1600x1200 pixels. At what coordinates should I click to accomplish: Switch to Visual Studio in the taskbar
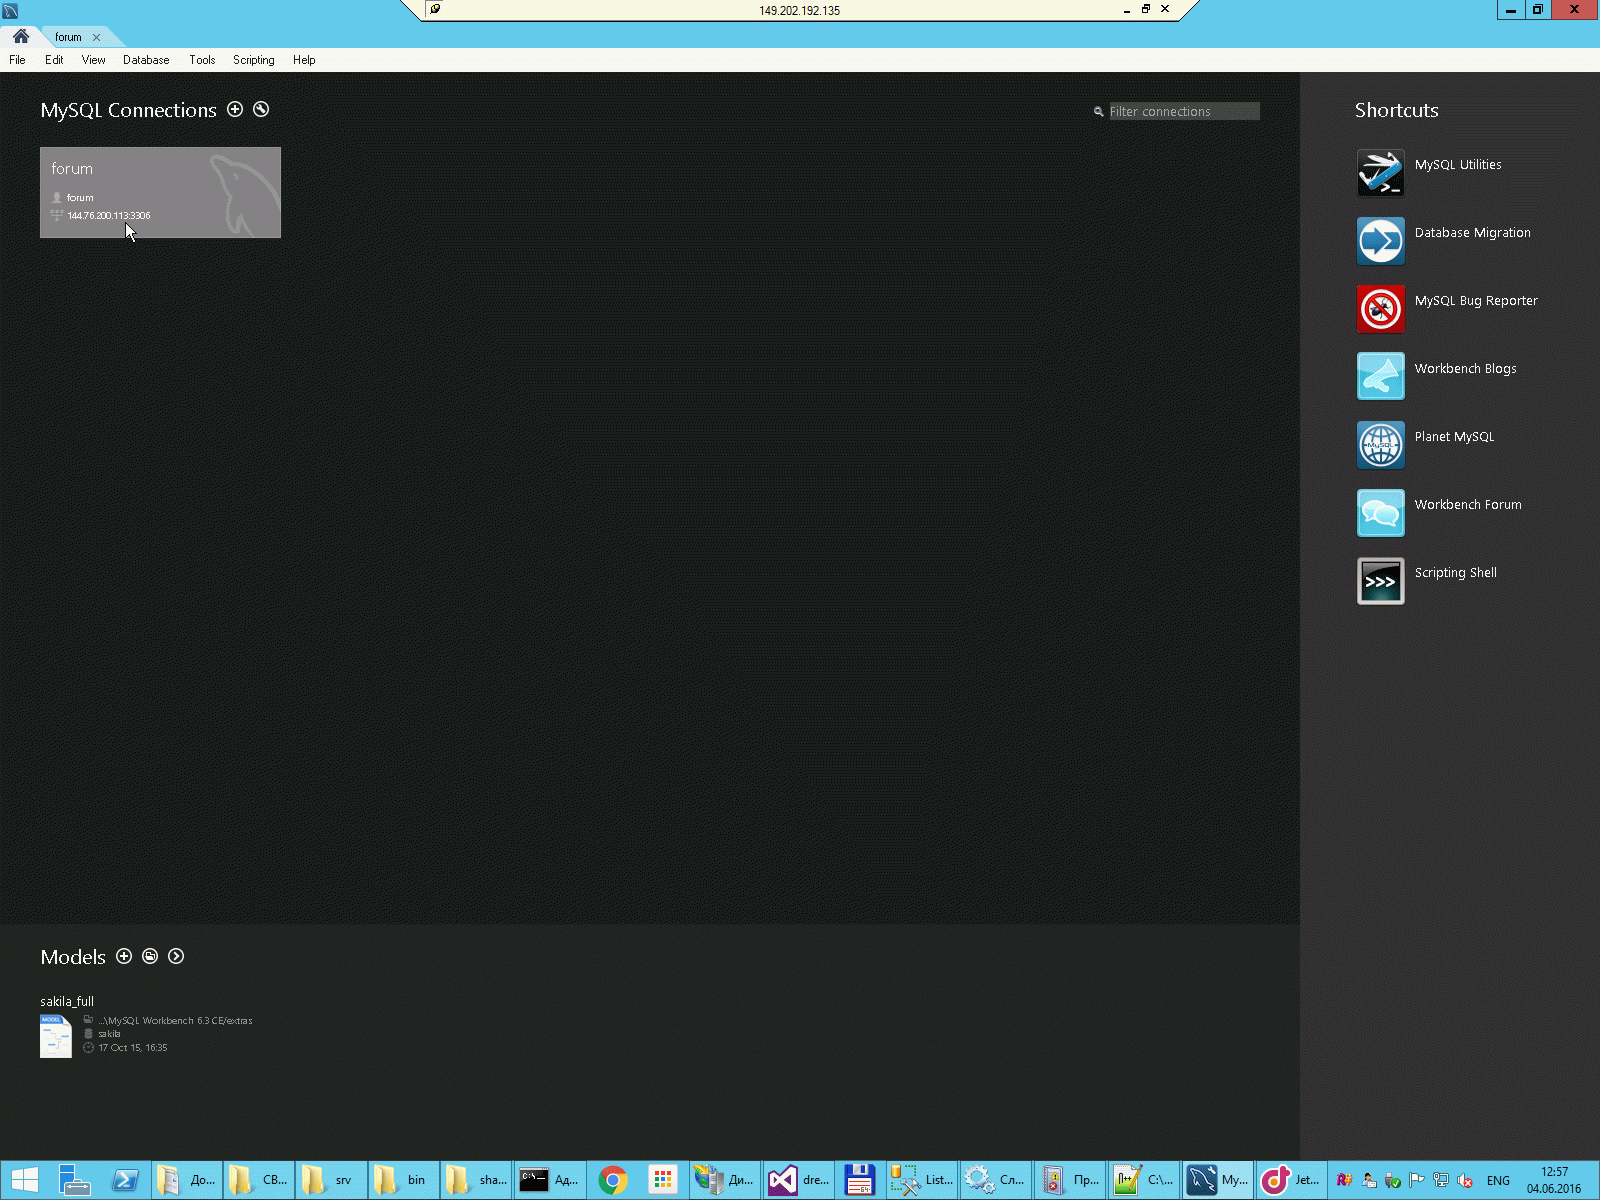click(x=798, y=1181)
